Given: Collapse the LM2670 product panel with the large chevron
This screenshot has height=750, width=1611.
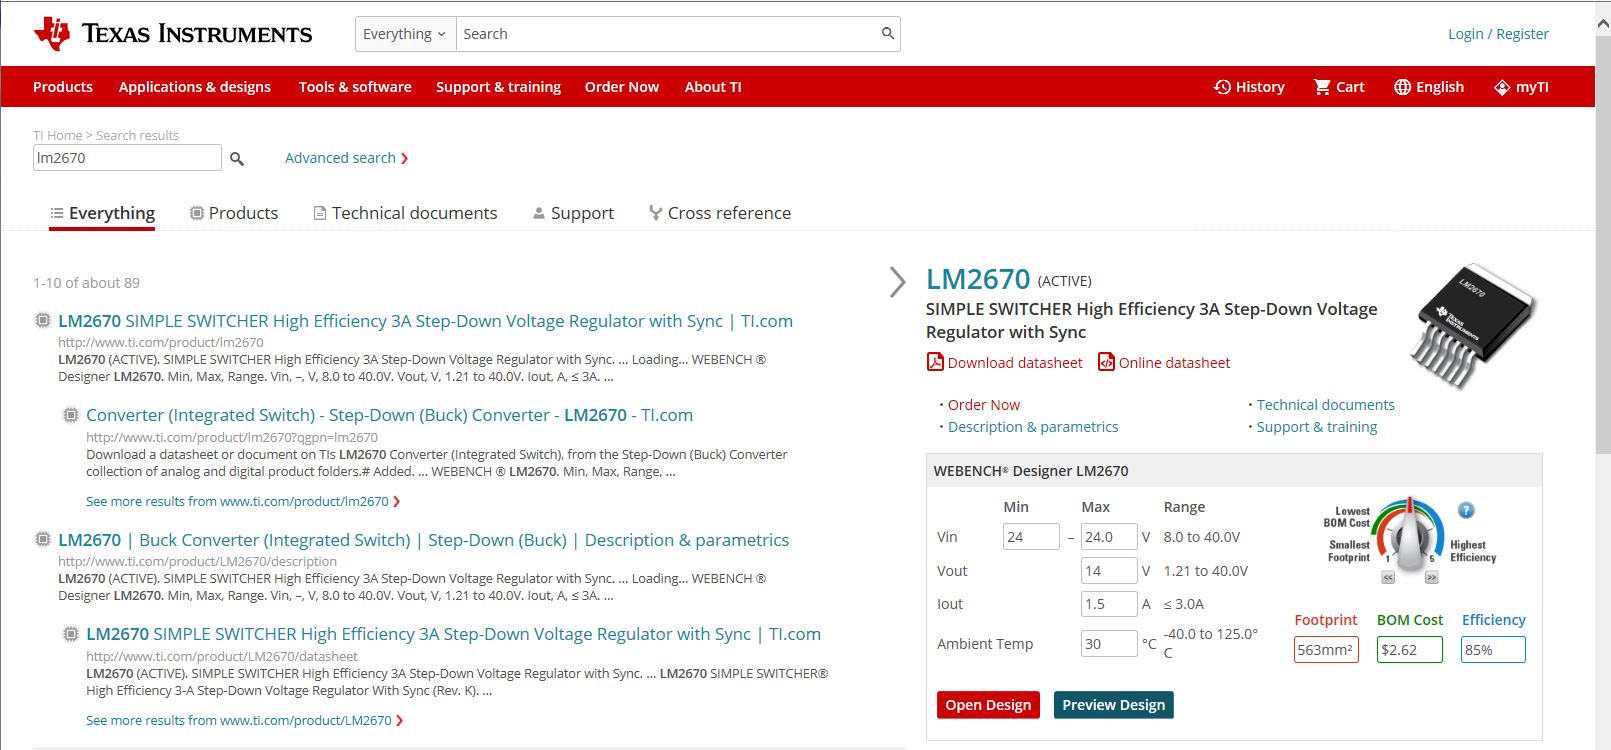Looking at the screenshot, I should [x=897, y=282].
